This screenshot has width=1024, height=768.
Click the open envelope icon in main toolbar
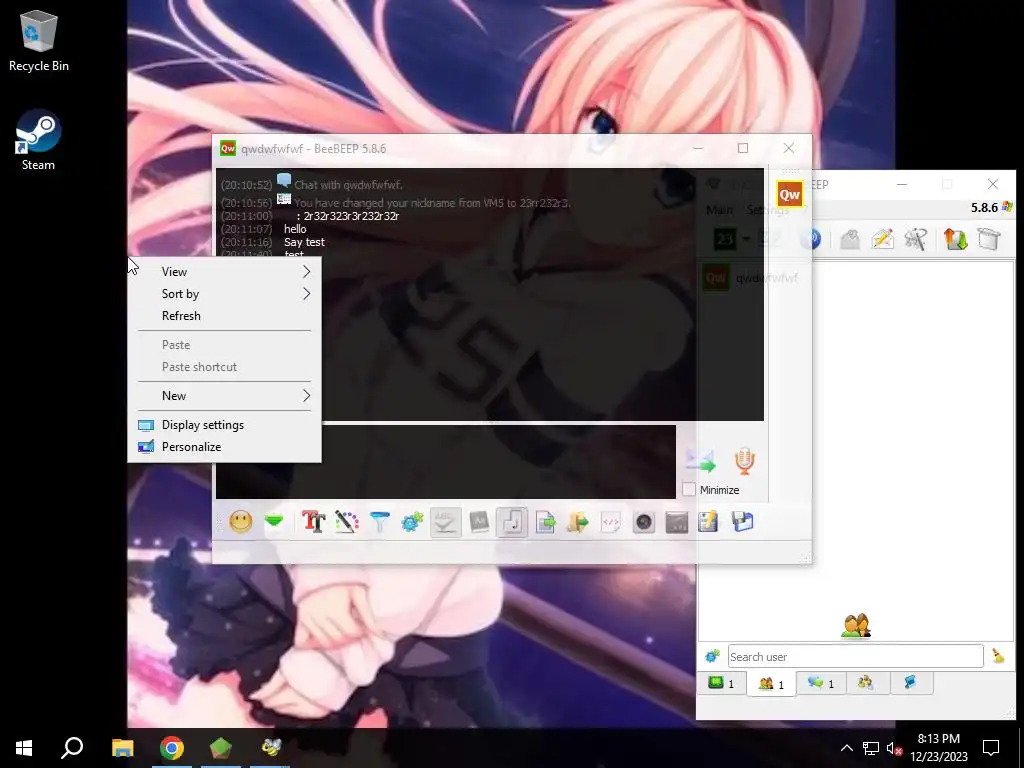(850, 239)
